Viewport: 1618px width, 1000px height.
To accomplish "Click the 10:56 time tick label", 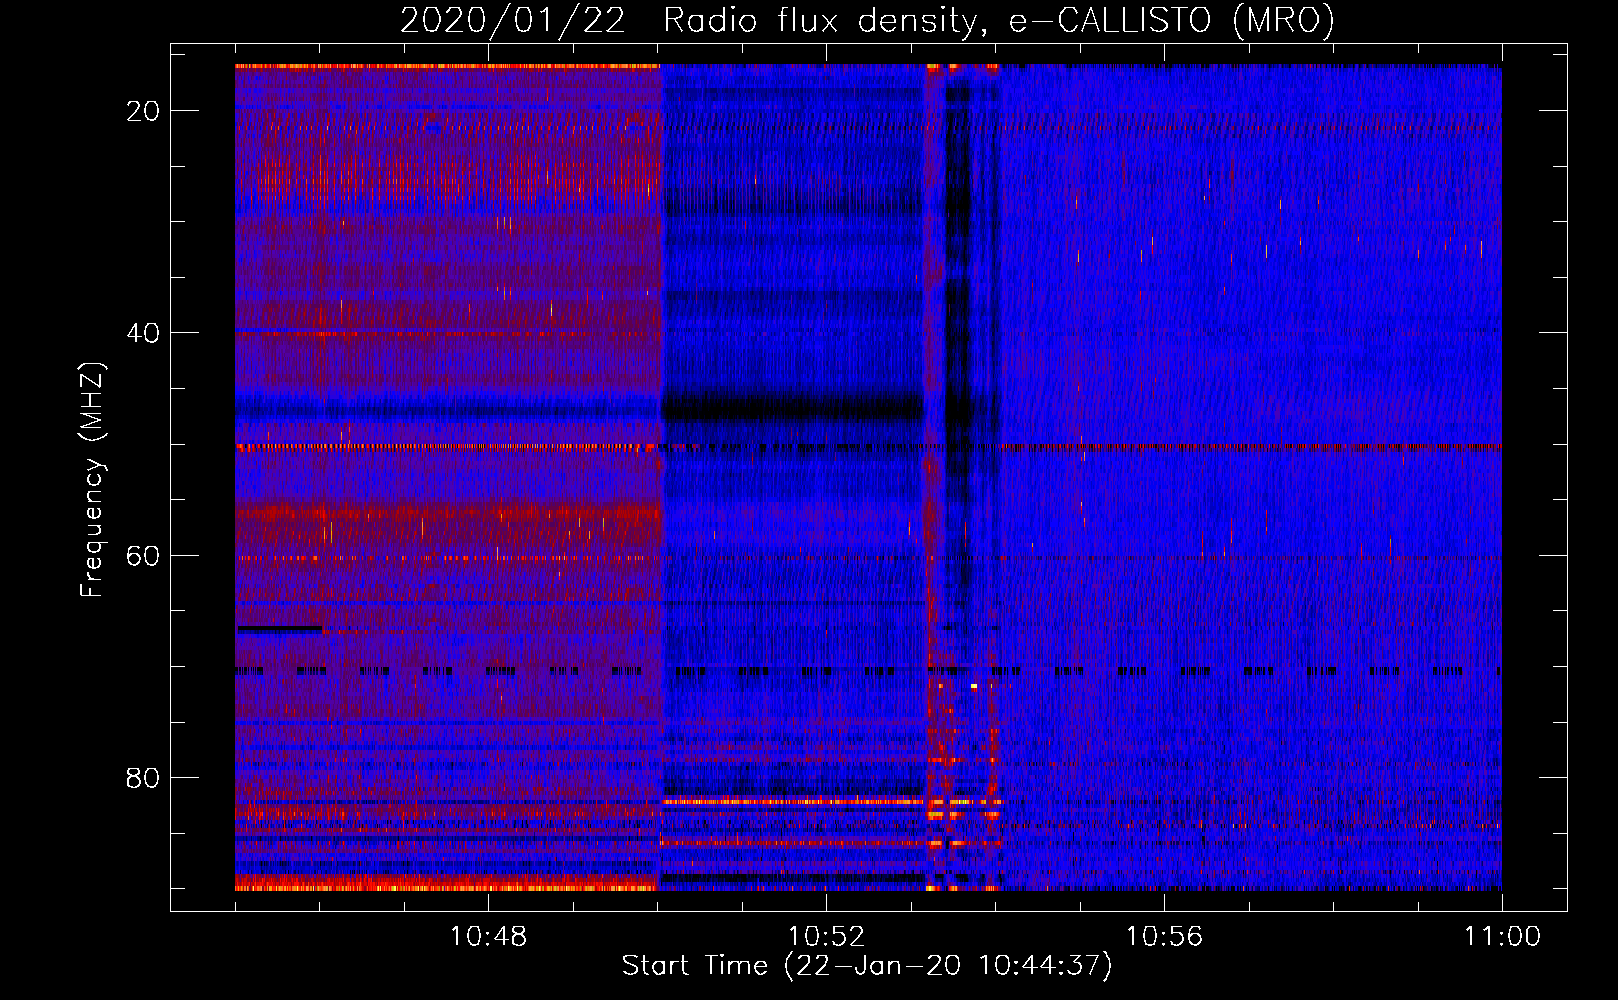I will coord(1164,937).
